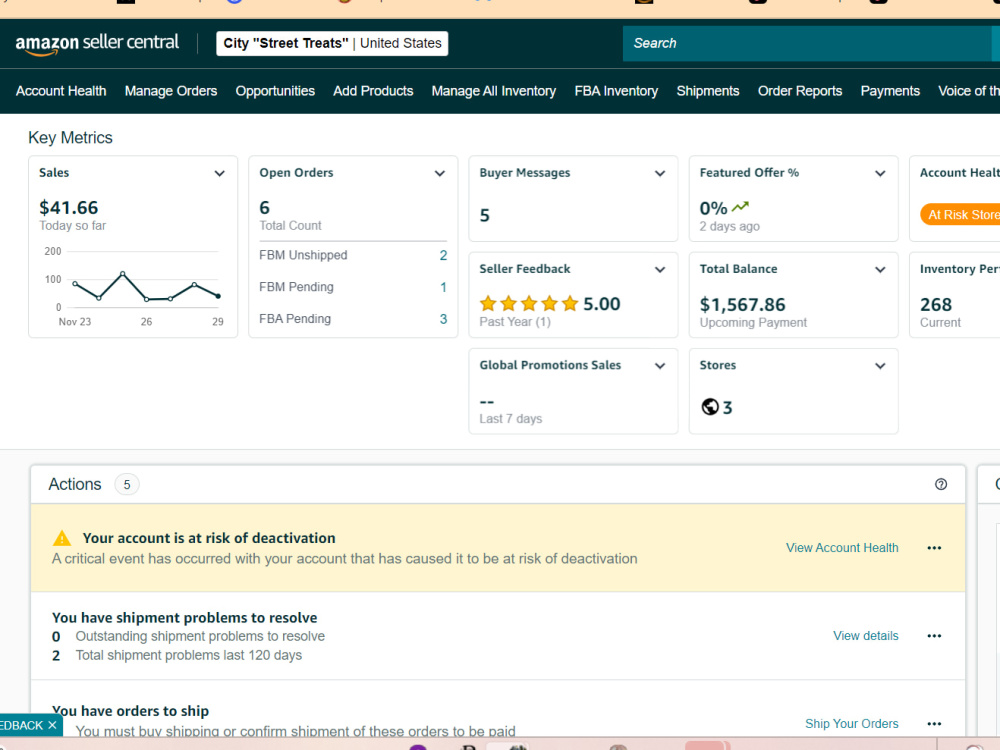Screen dimensions: 1000x750
Task: Open the more options for deactivation alert
Action: click(934, 548)
